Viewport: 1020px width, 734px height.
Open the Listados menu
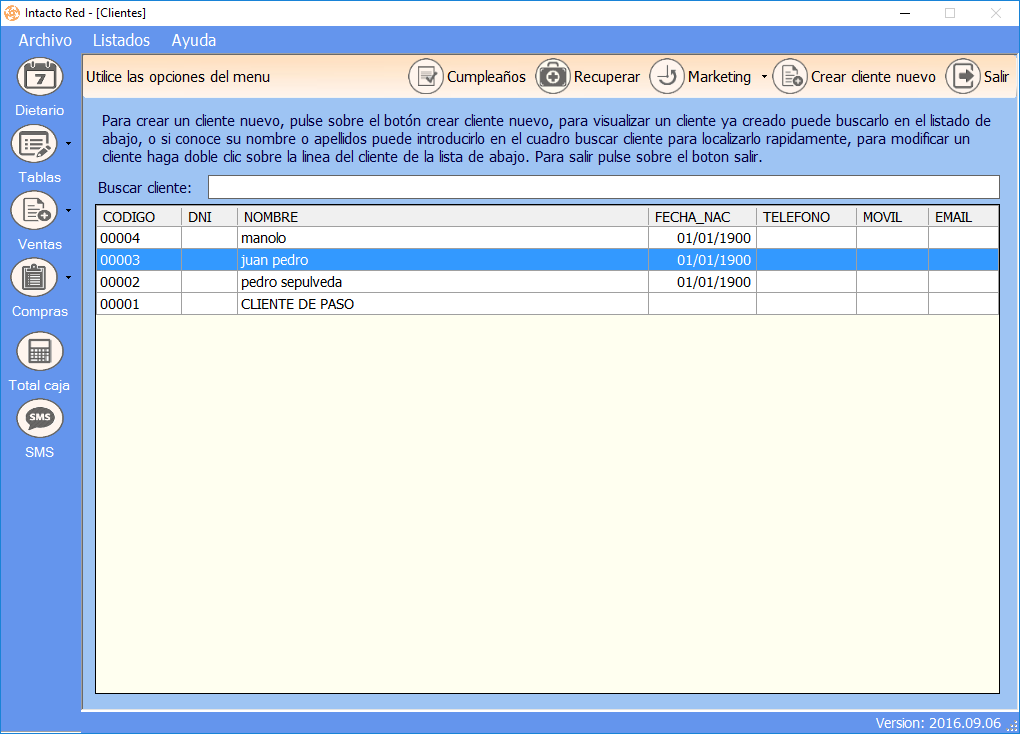coord(121,40)
